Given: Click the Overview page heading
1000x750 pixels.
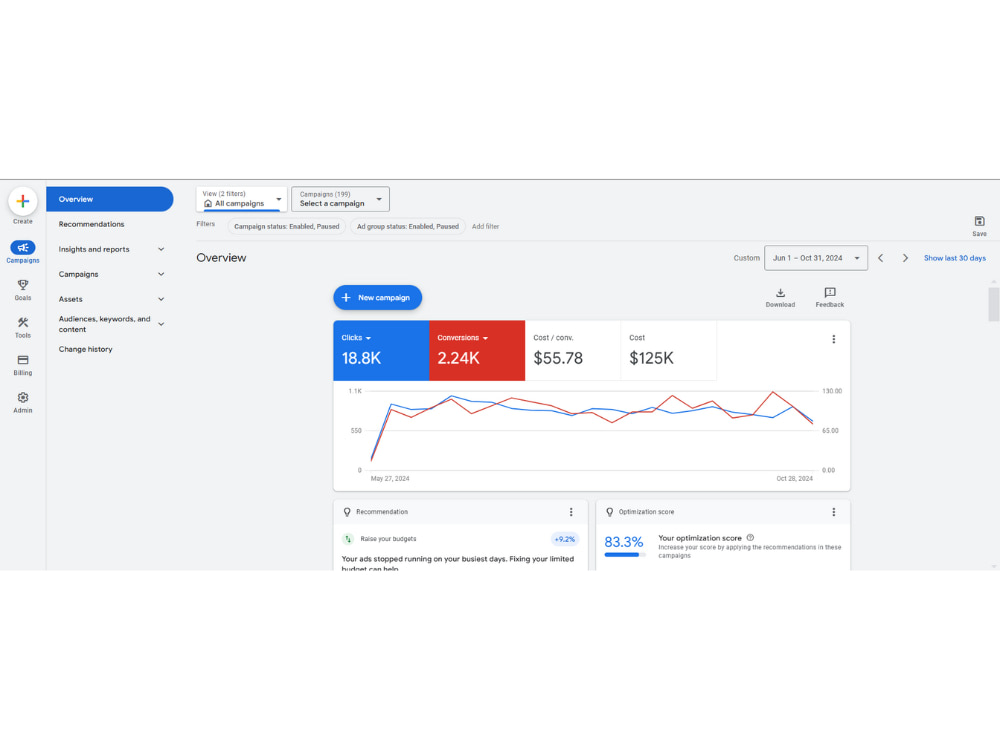Looking at the screenshot, I should 221,258.
